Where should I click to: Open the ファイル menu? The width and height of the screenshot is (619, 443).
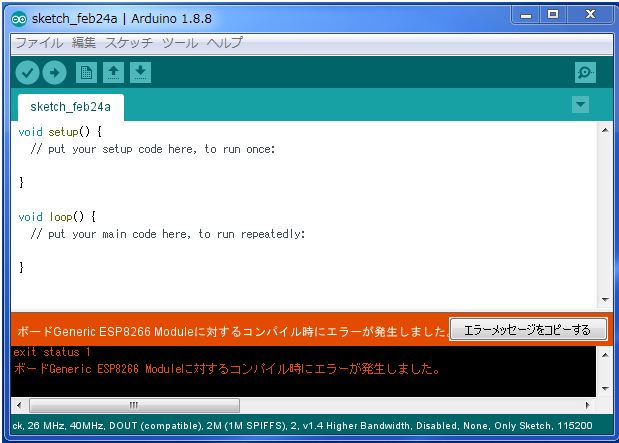point(39,43)
